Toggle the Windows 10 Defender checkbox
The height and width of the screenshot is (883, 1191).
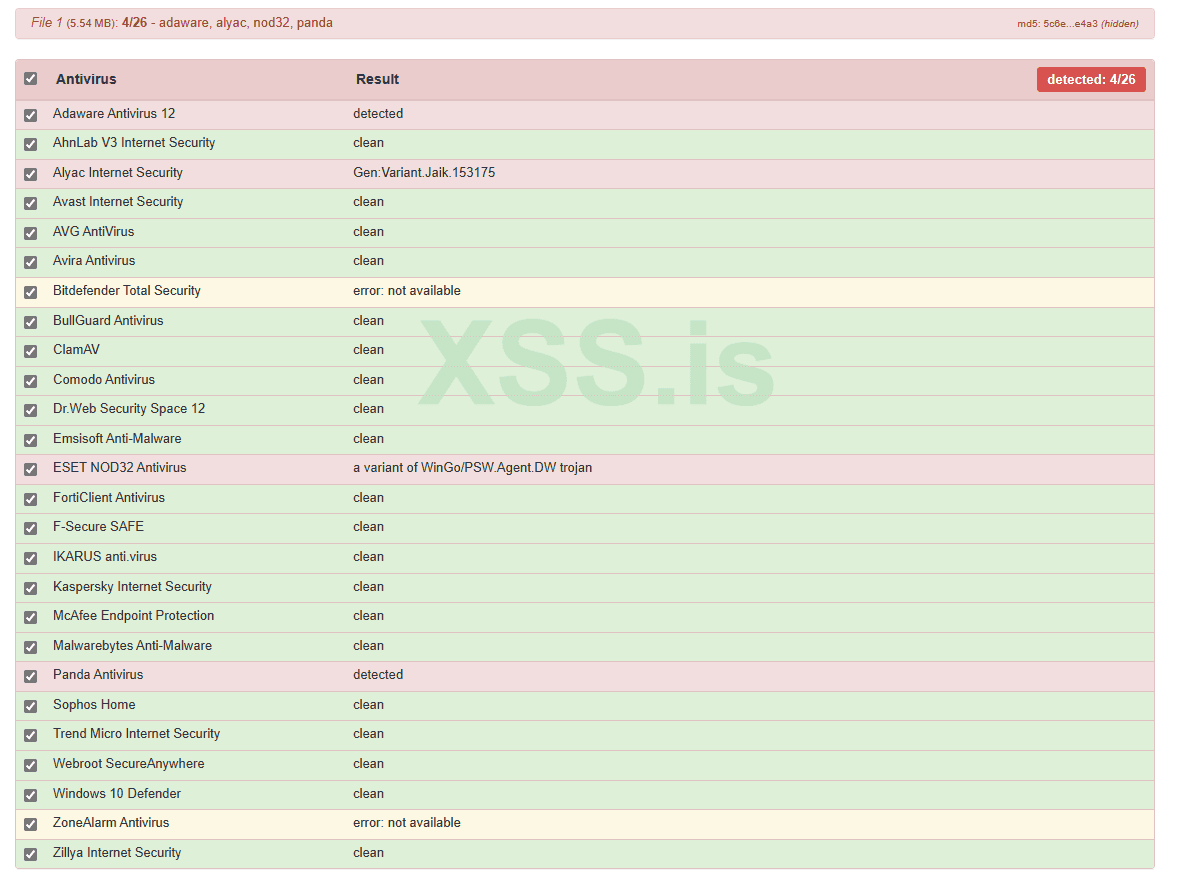click(x=30, y=796)
